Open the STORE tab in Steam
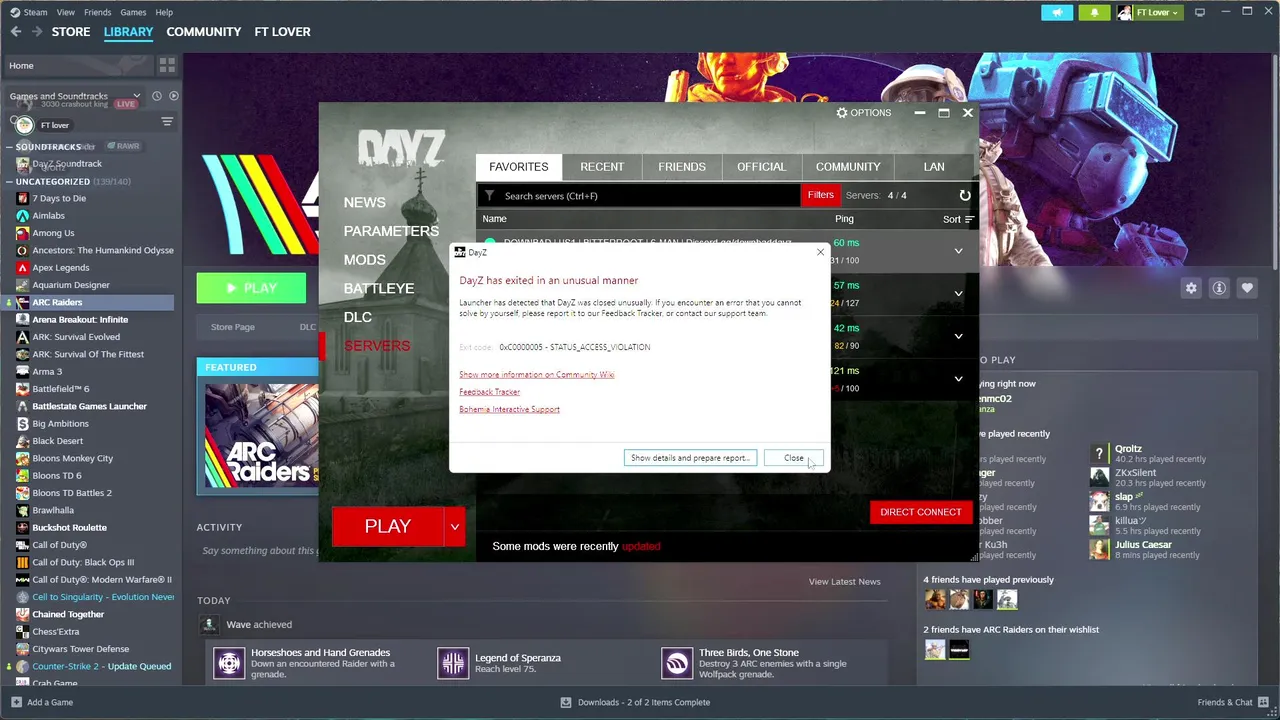The height and width of the screenshot is (720, 1280). (71, 32)
